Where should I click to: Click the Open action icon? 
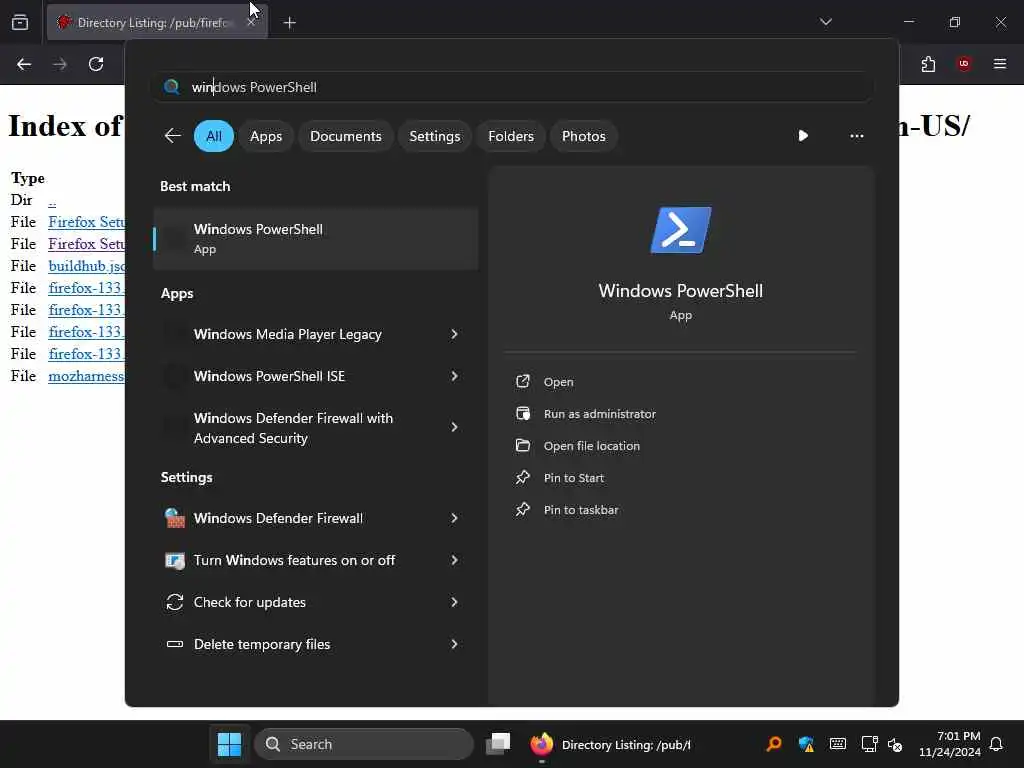click(x=522, y=381)
